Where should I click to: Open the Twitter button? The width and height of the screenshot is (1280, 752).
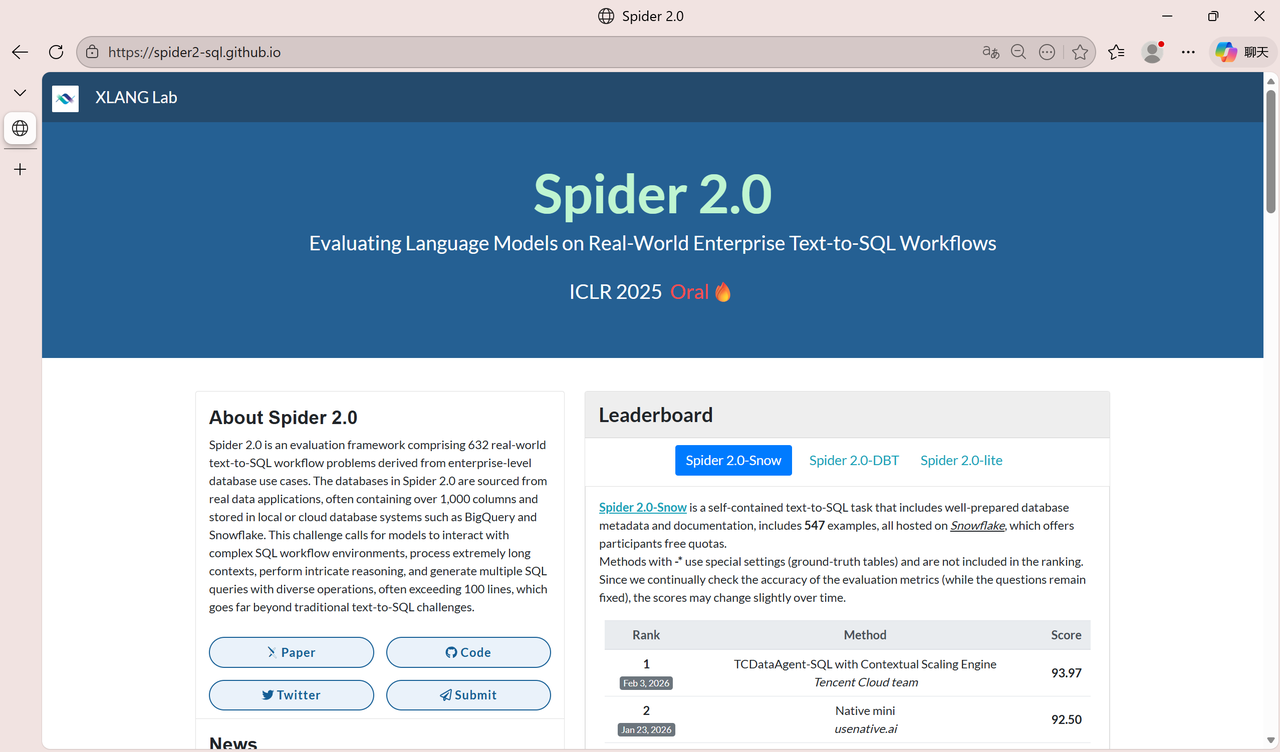click(291, 695)
